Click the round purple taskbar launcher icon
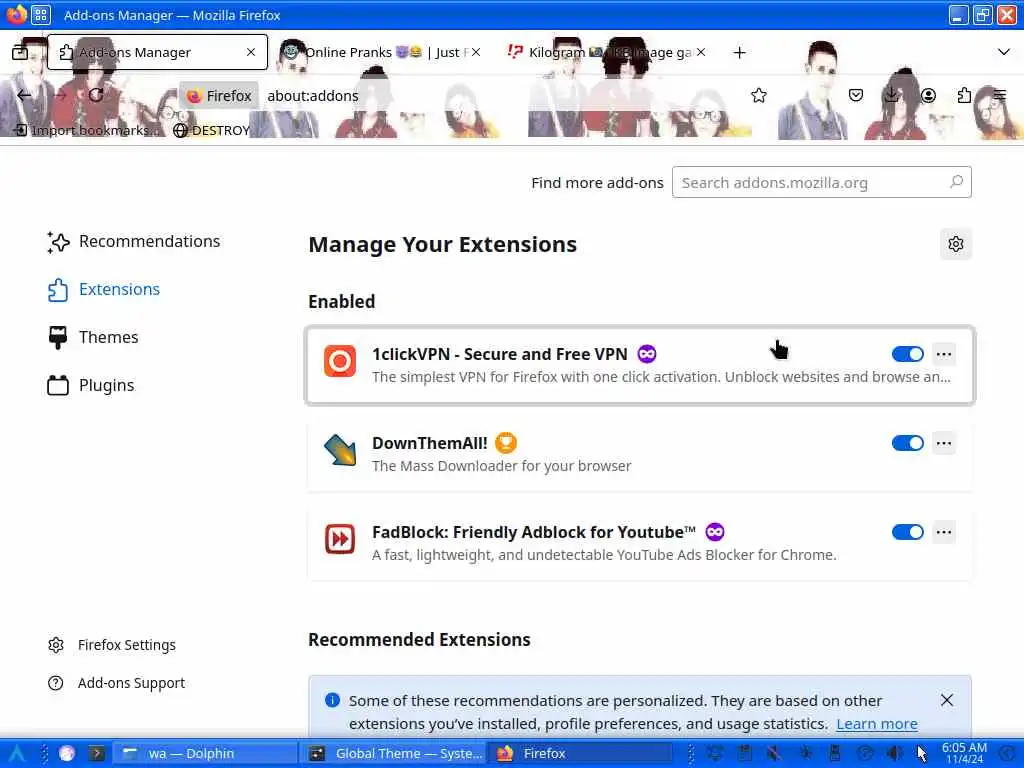 [67, 754]
